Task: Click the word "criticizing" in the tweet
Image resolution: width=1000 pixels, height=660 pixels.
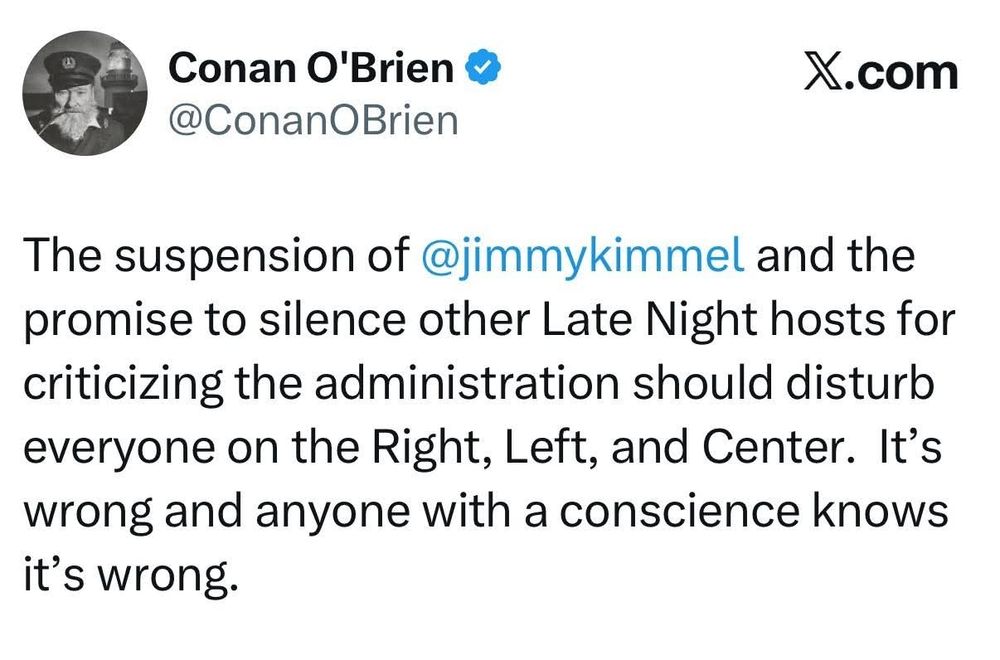Action: pos(115,384)
